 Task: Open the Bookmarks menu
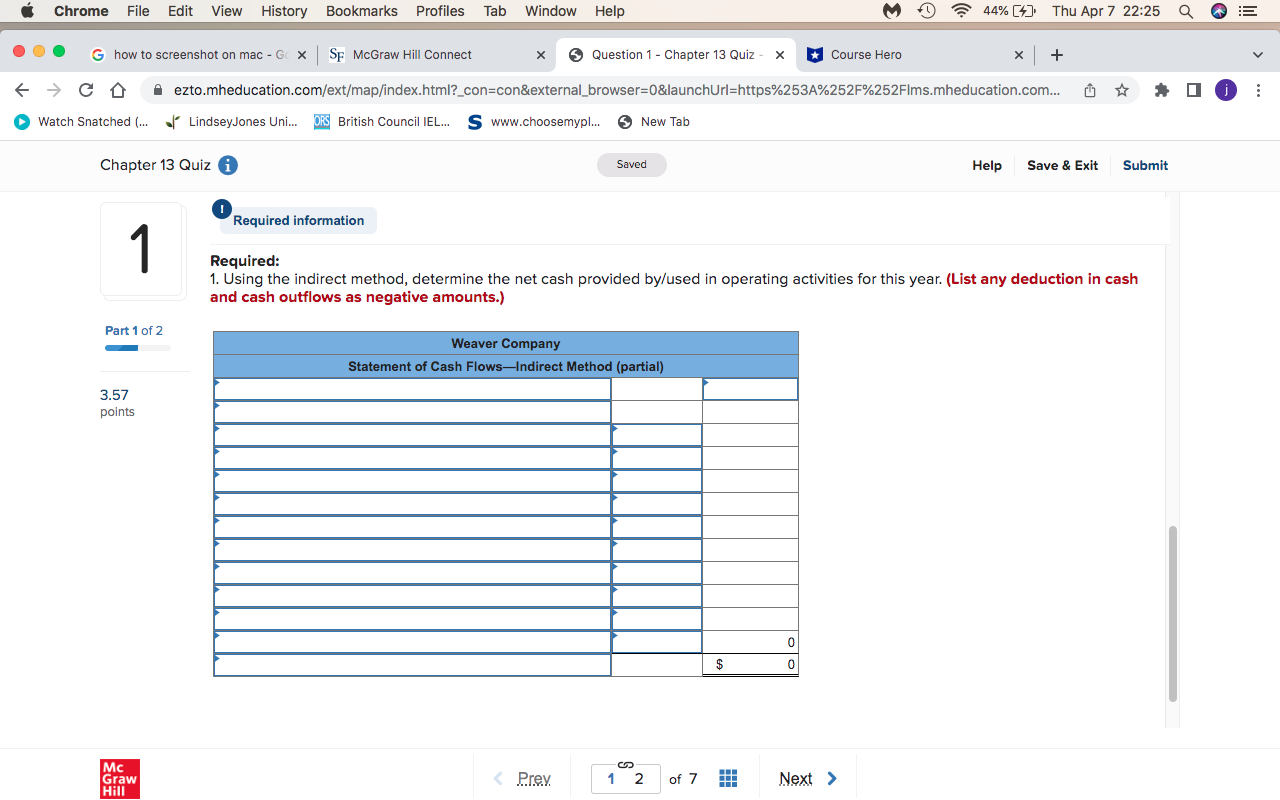pos(361,11)
